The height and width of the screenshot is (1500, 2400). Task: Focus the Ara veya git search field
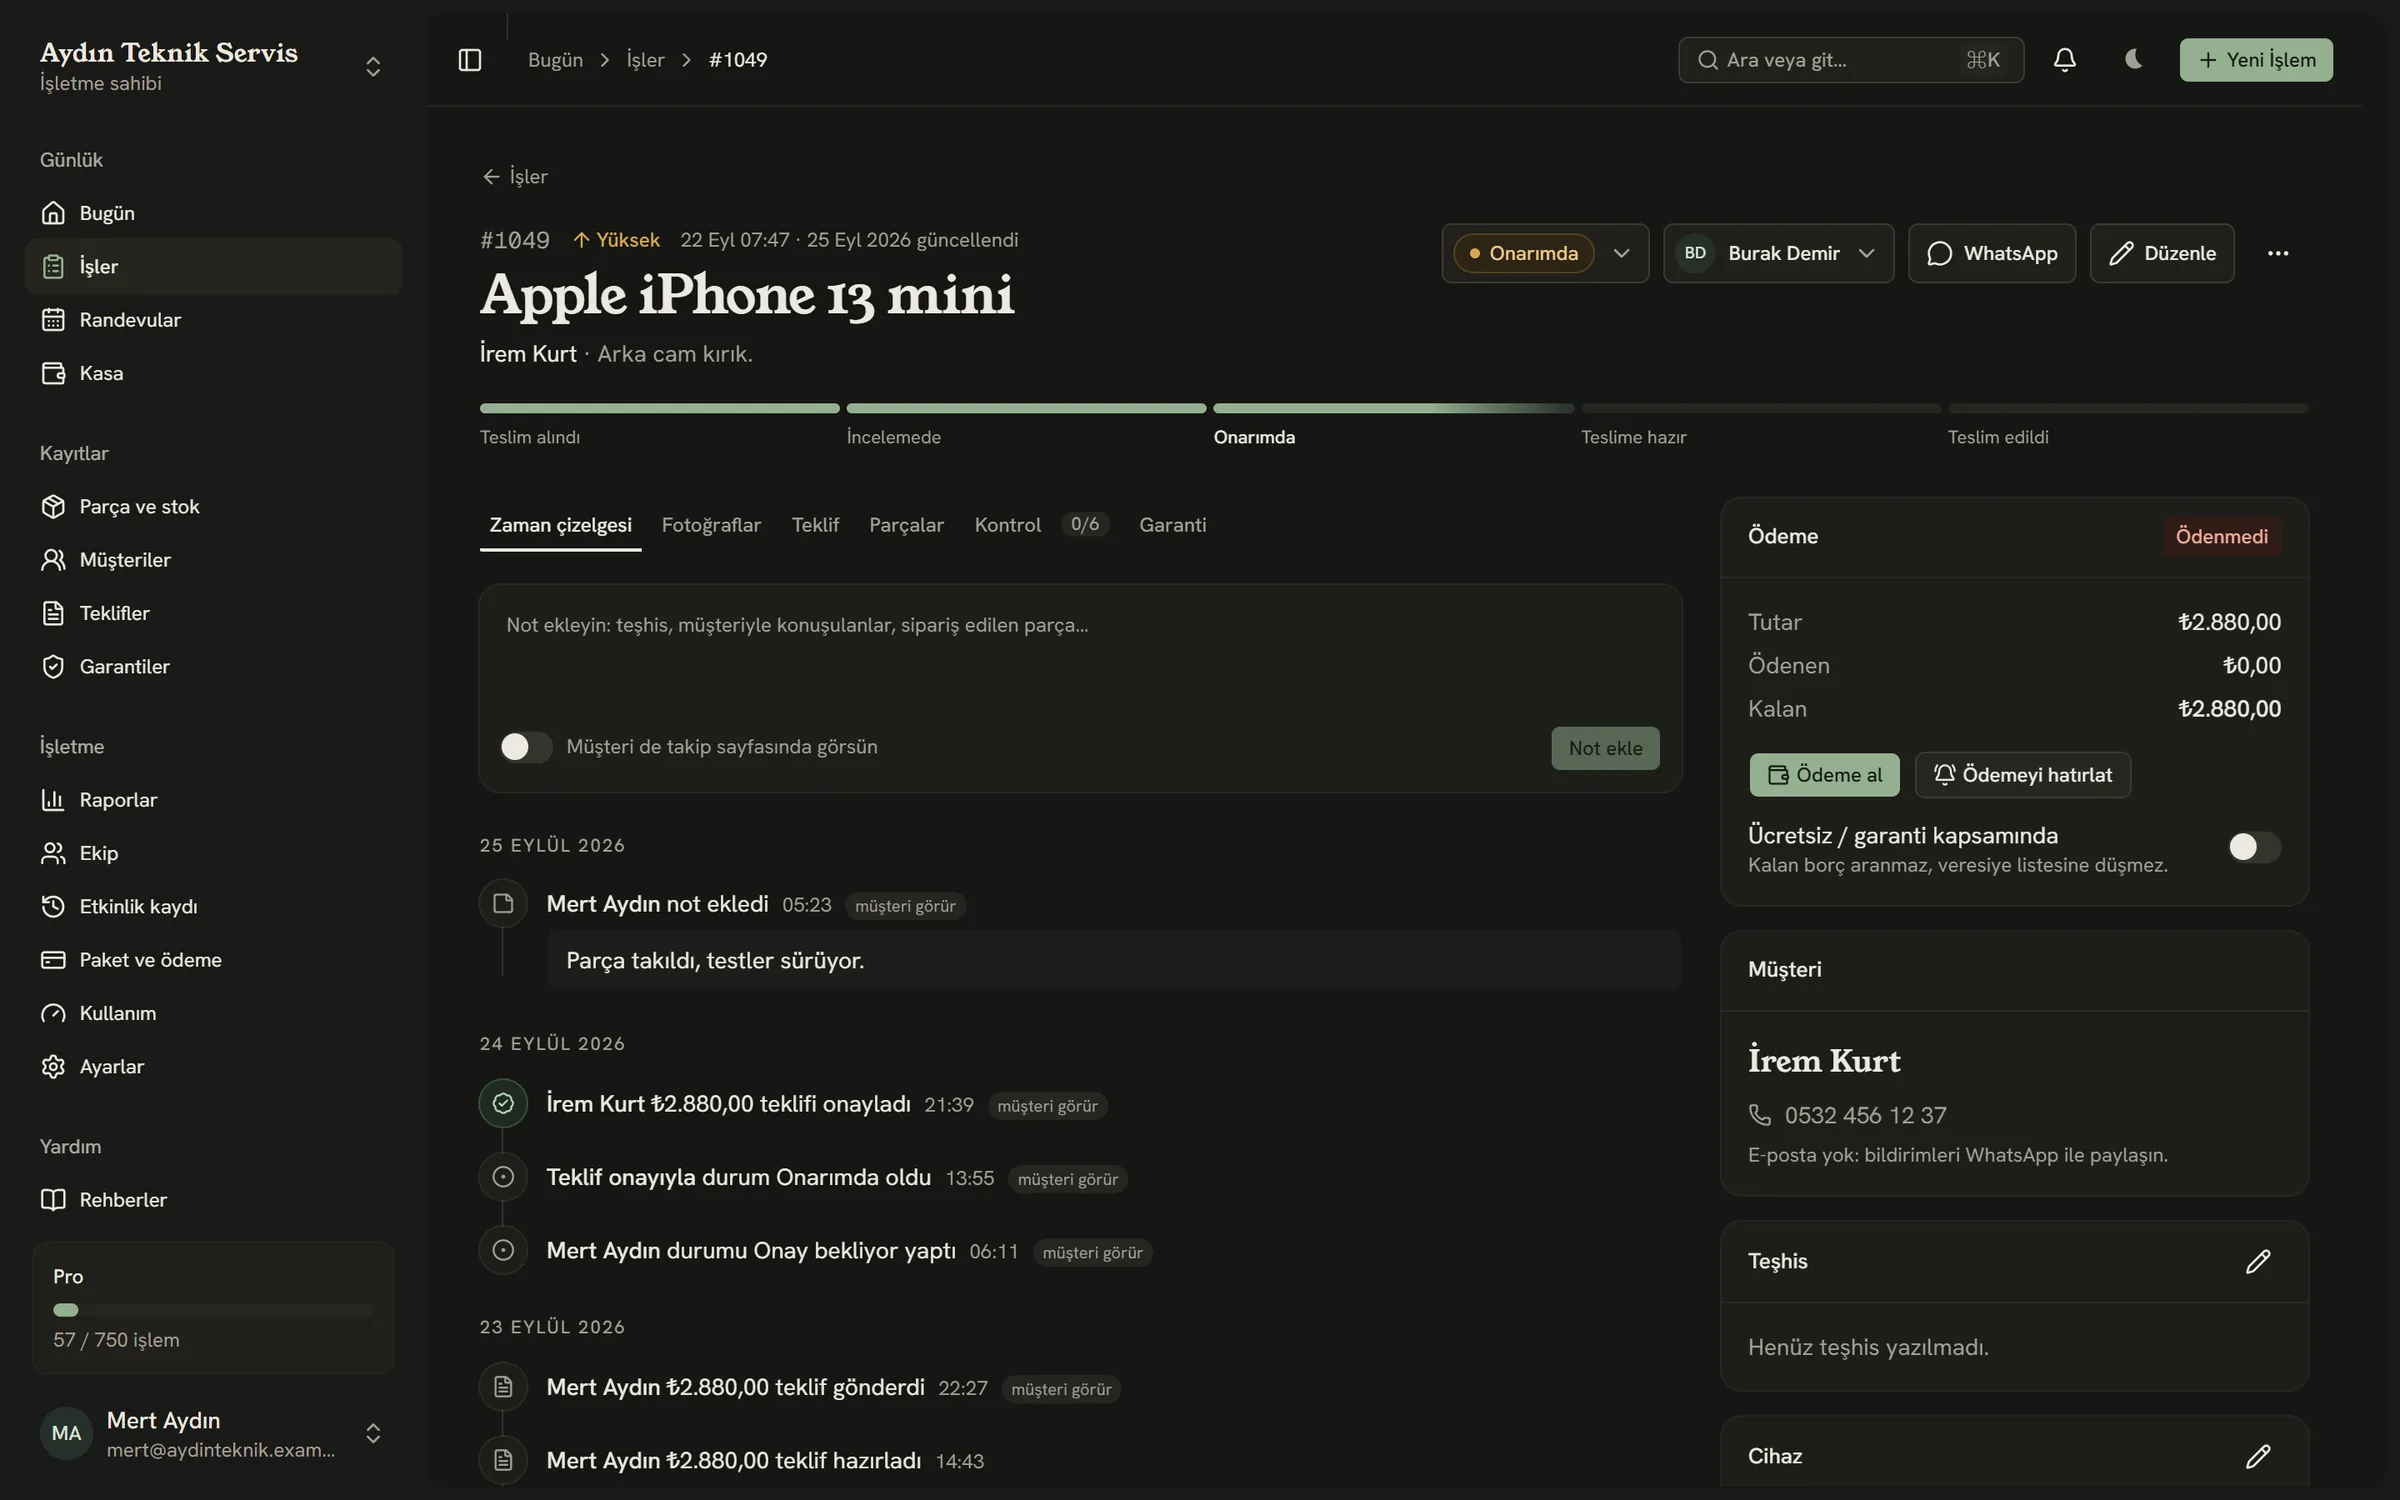1850,60
